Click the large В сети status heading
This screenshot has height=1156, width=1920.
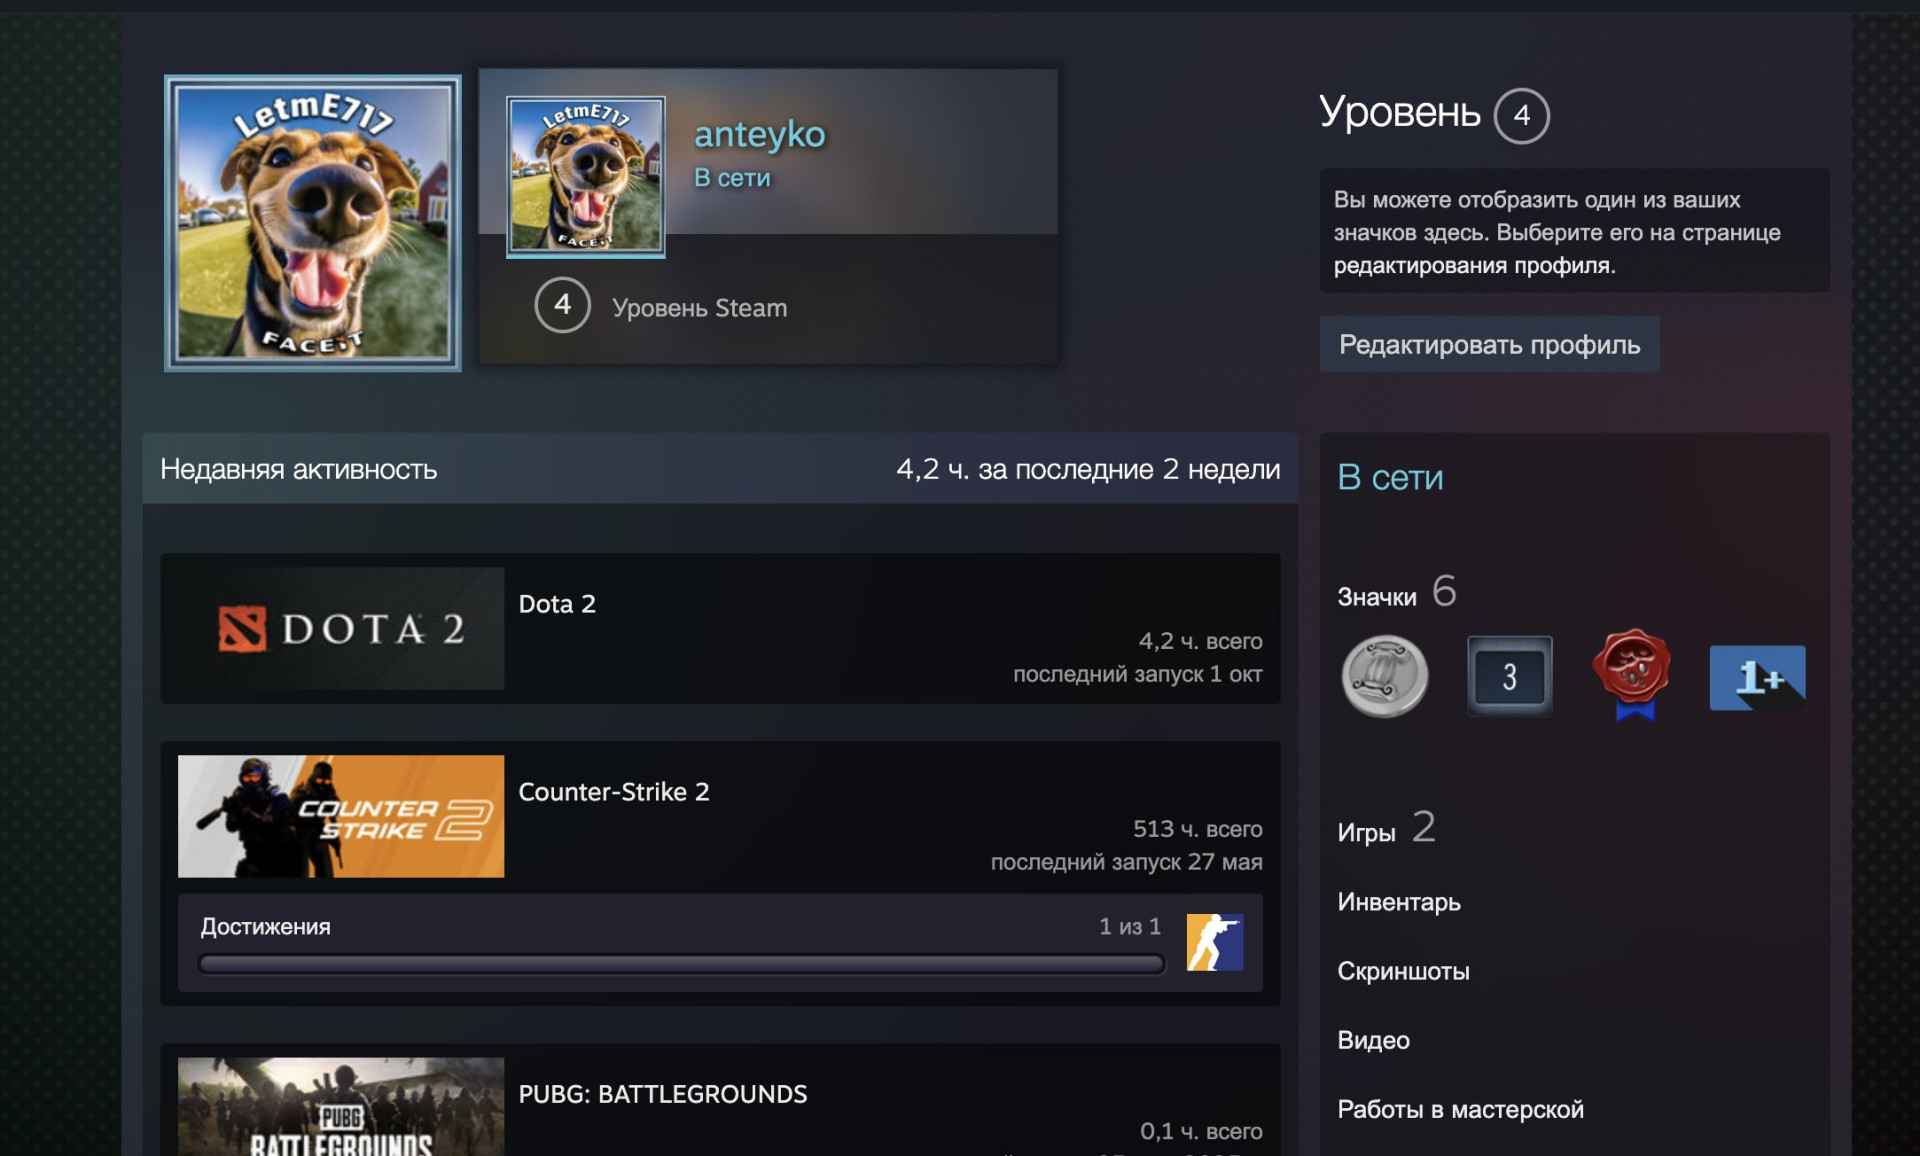1390,478
